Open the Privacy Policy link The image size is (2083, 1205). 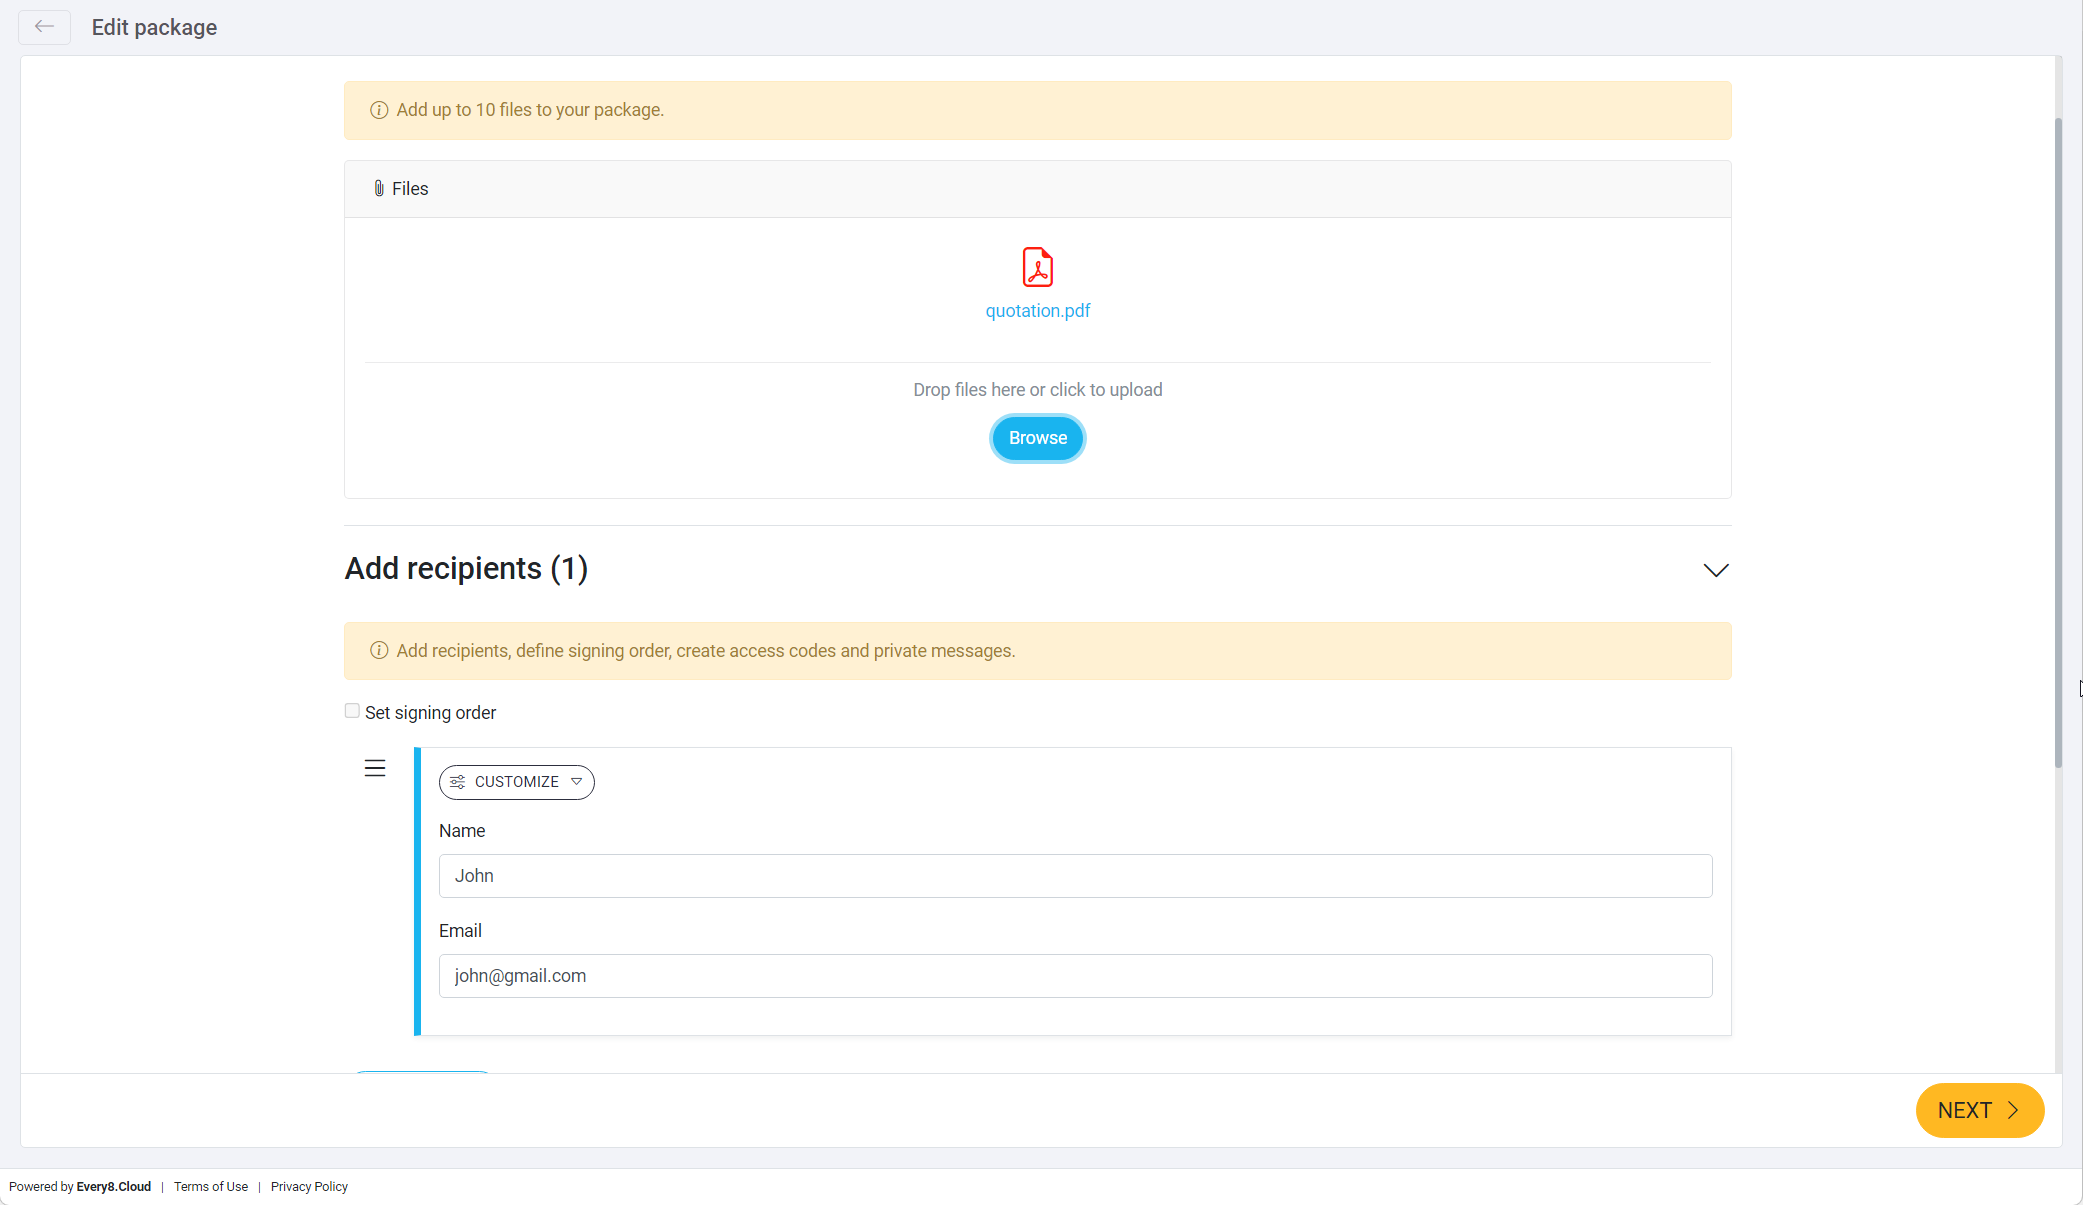[x=309, y=1187]
